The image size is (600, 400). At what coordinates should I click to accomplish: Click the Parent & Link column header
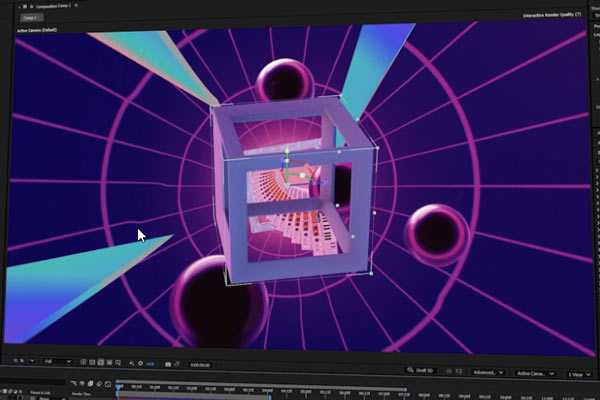(x=40, y=393)
